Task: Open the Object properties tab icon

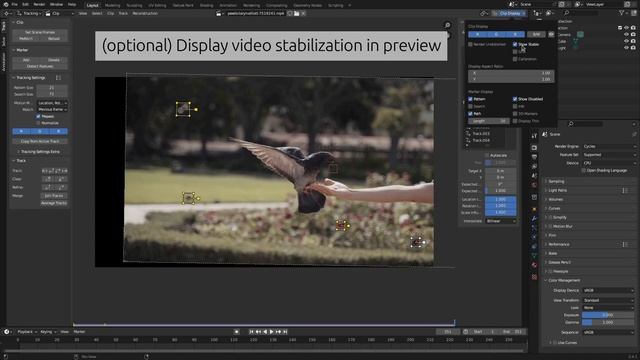Action: click(534, 209)
